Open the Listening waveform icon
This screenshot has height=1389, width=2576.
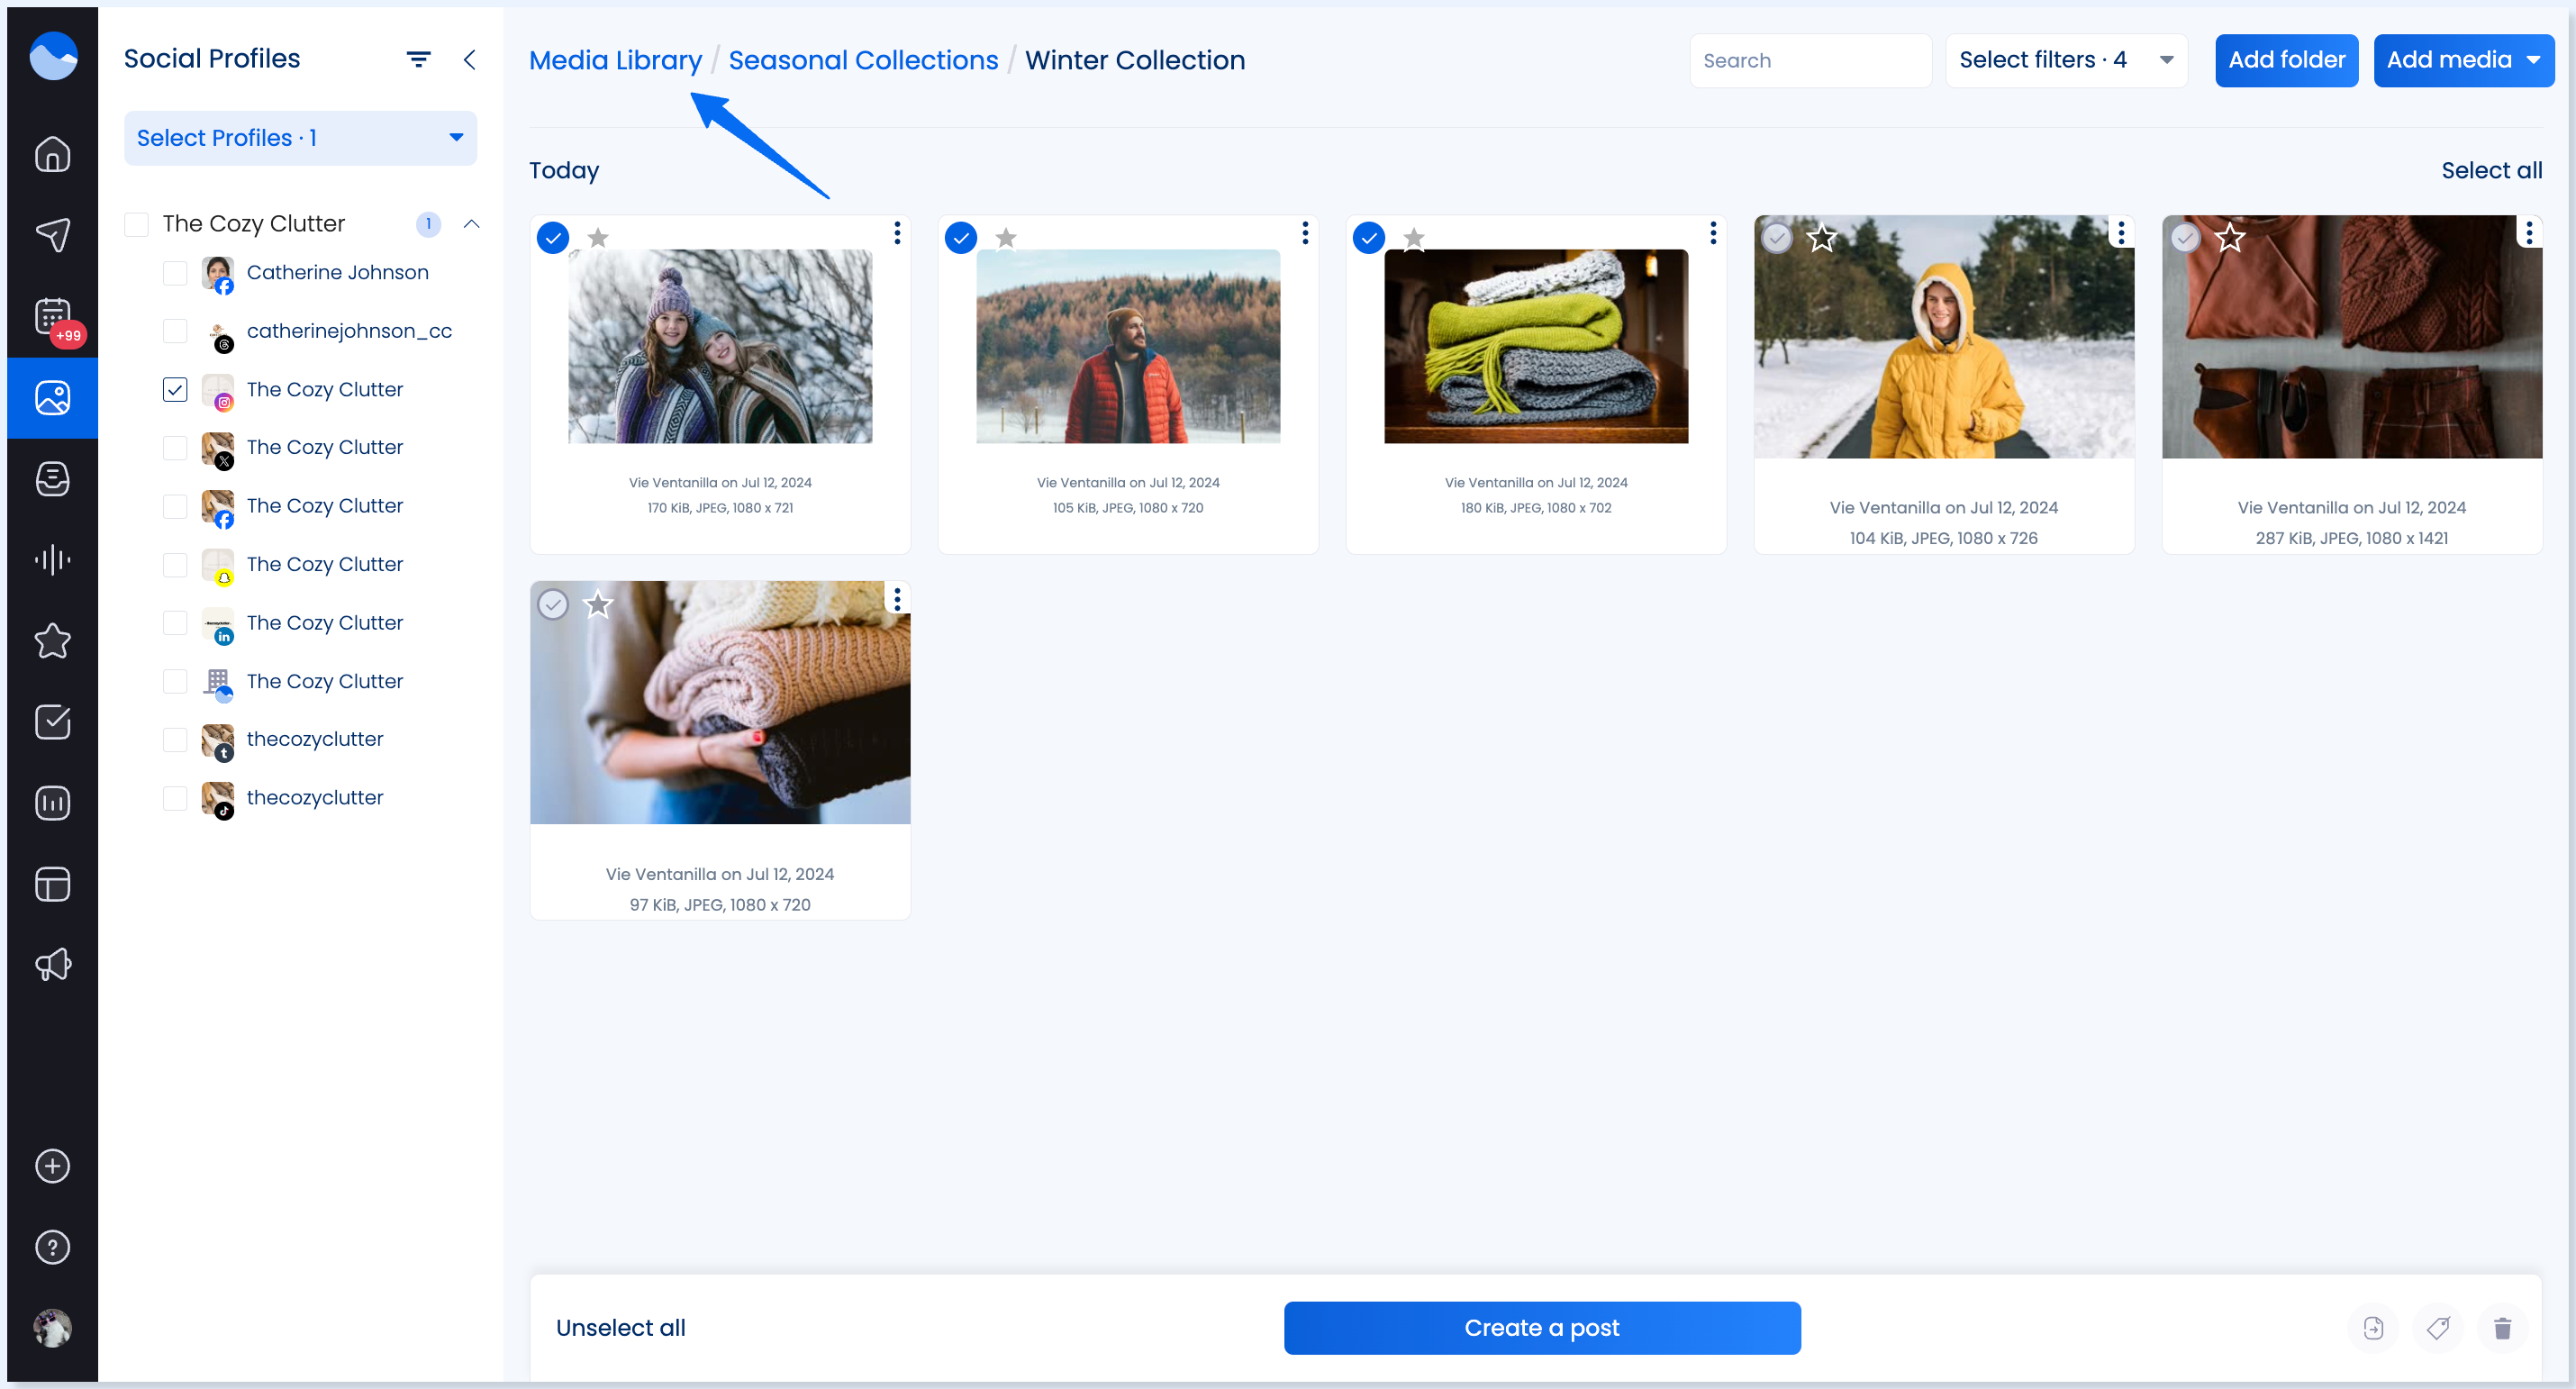click(52, 560)
